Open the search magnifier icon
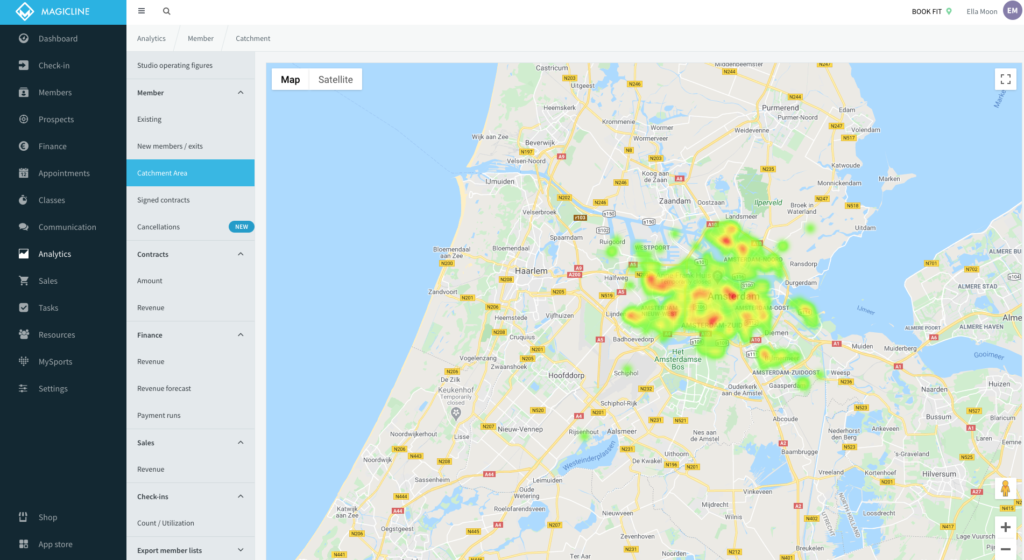The image size is (1024, 560). click(x=166, y=11)
